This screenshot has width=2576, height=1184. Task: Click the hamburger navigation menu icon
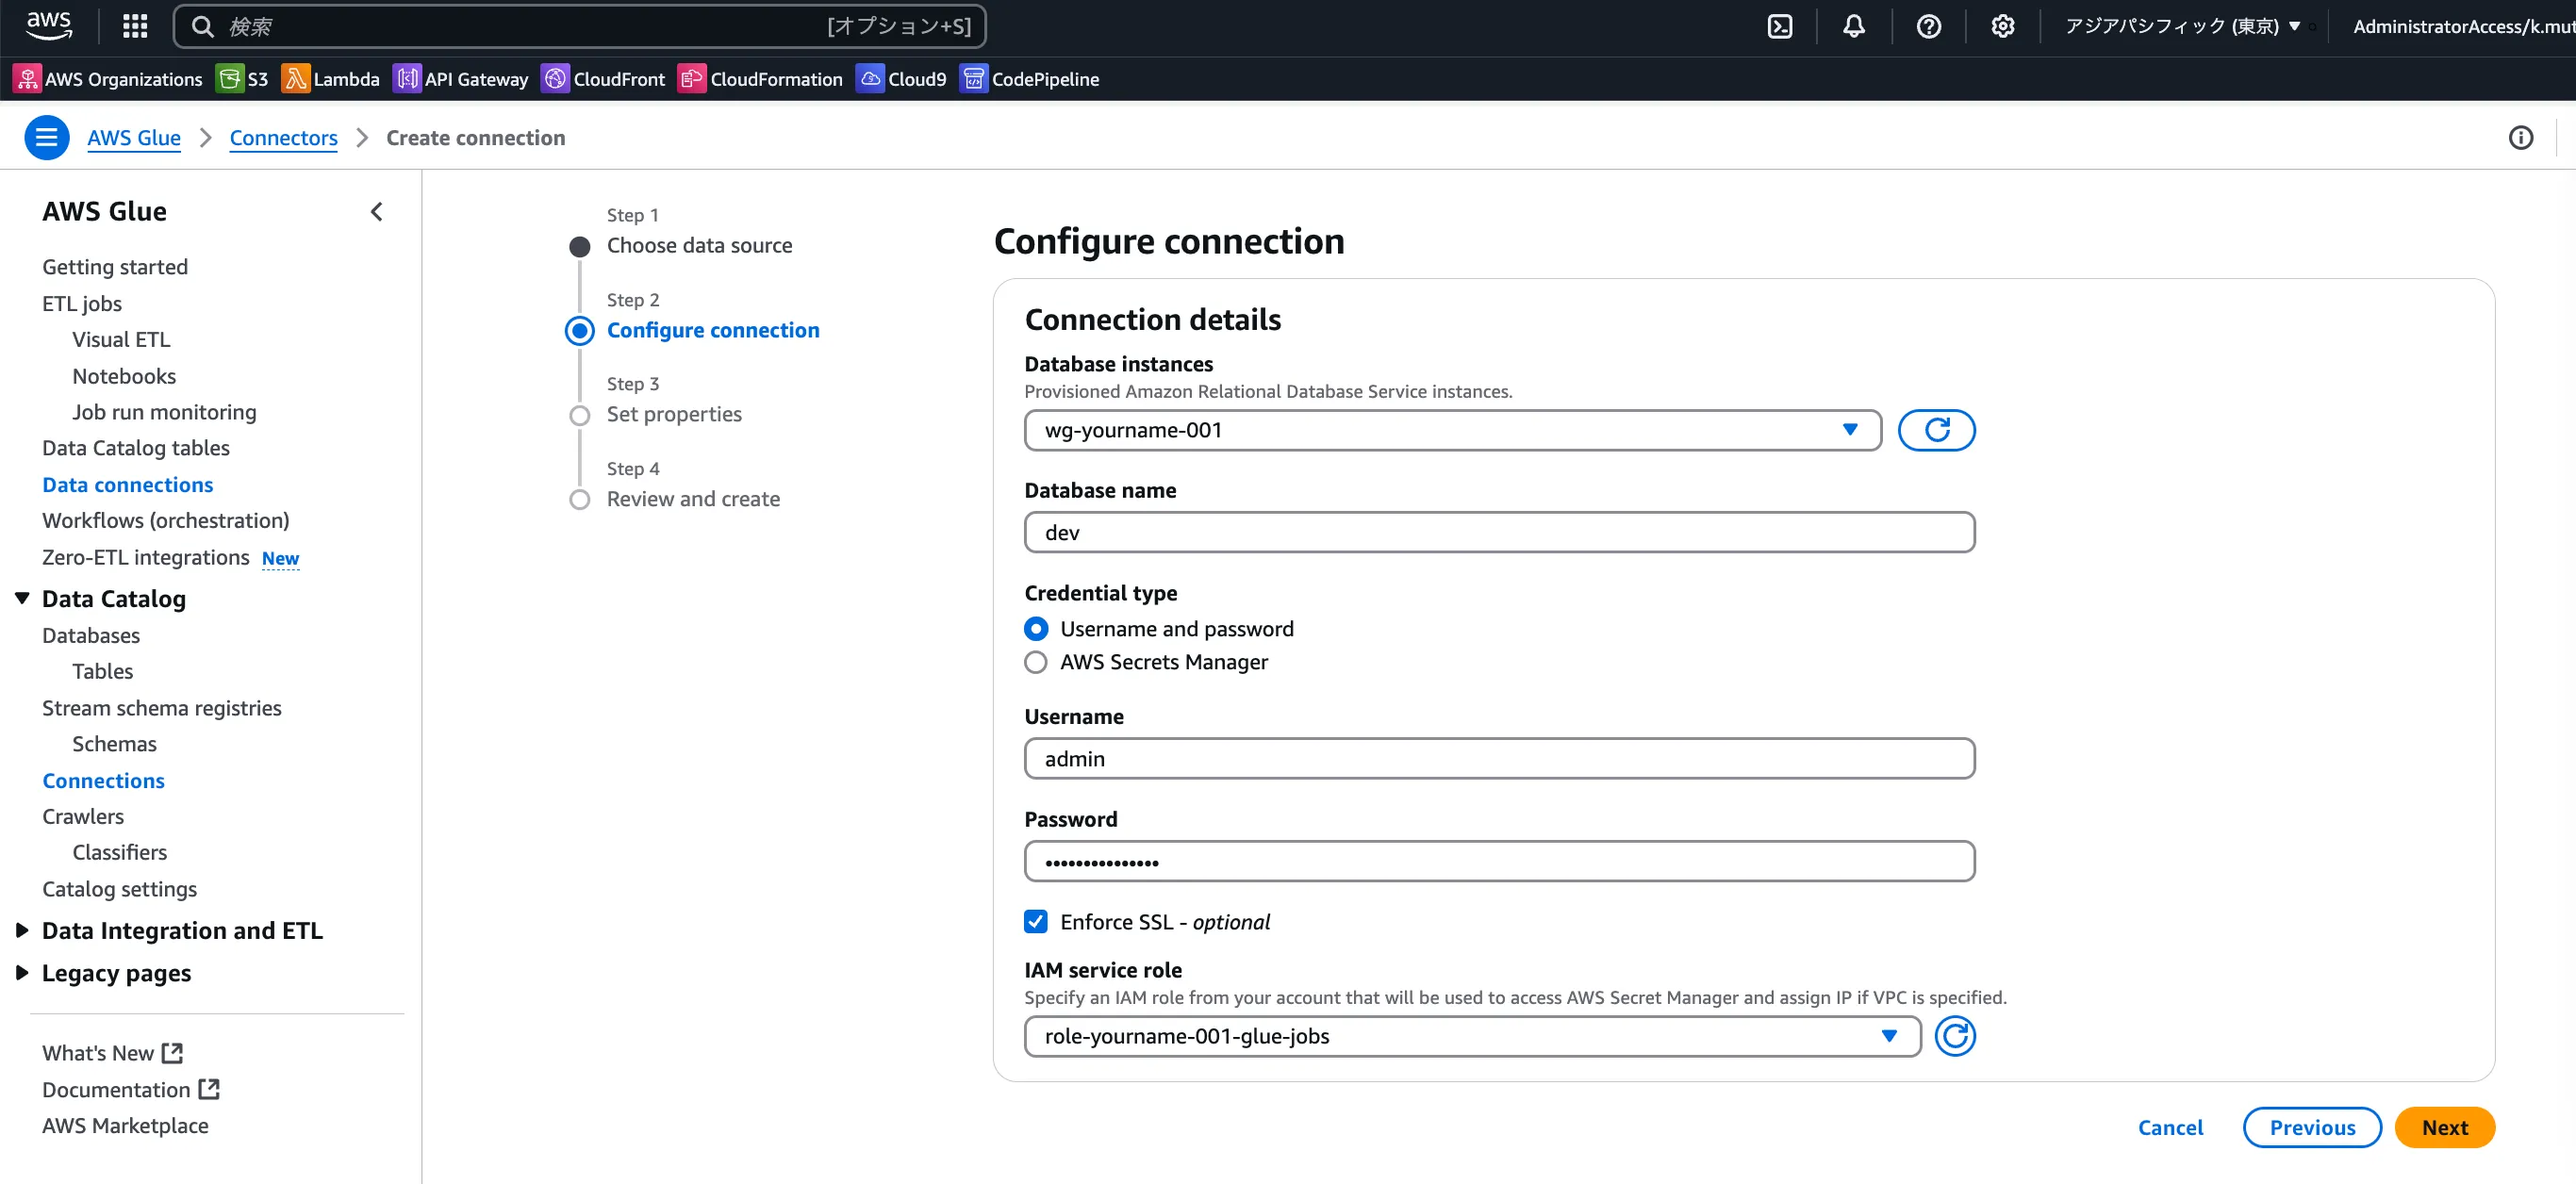[x=46, y=138]
